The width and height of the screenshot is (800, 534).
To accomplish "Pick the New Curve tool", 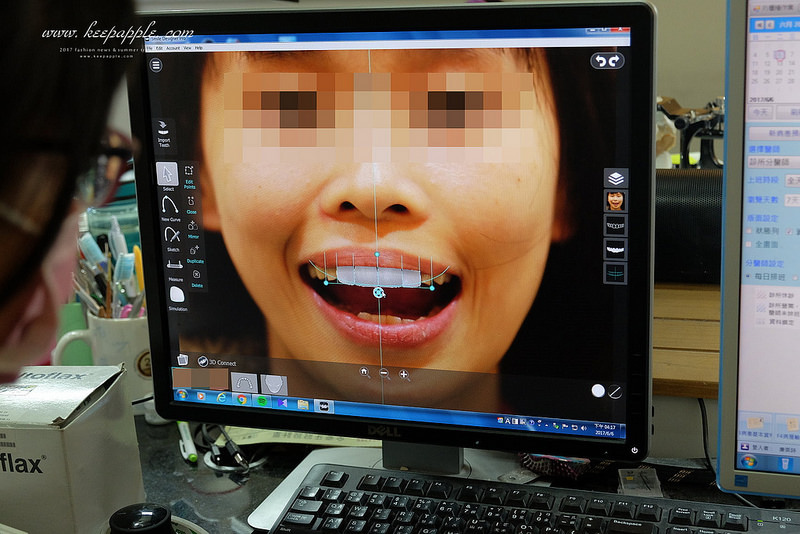I will 170,208.
